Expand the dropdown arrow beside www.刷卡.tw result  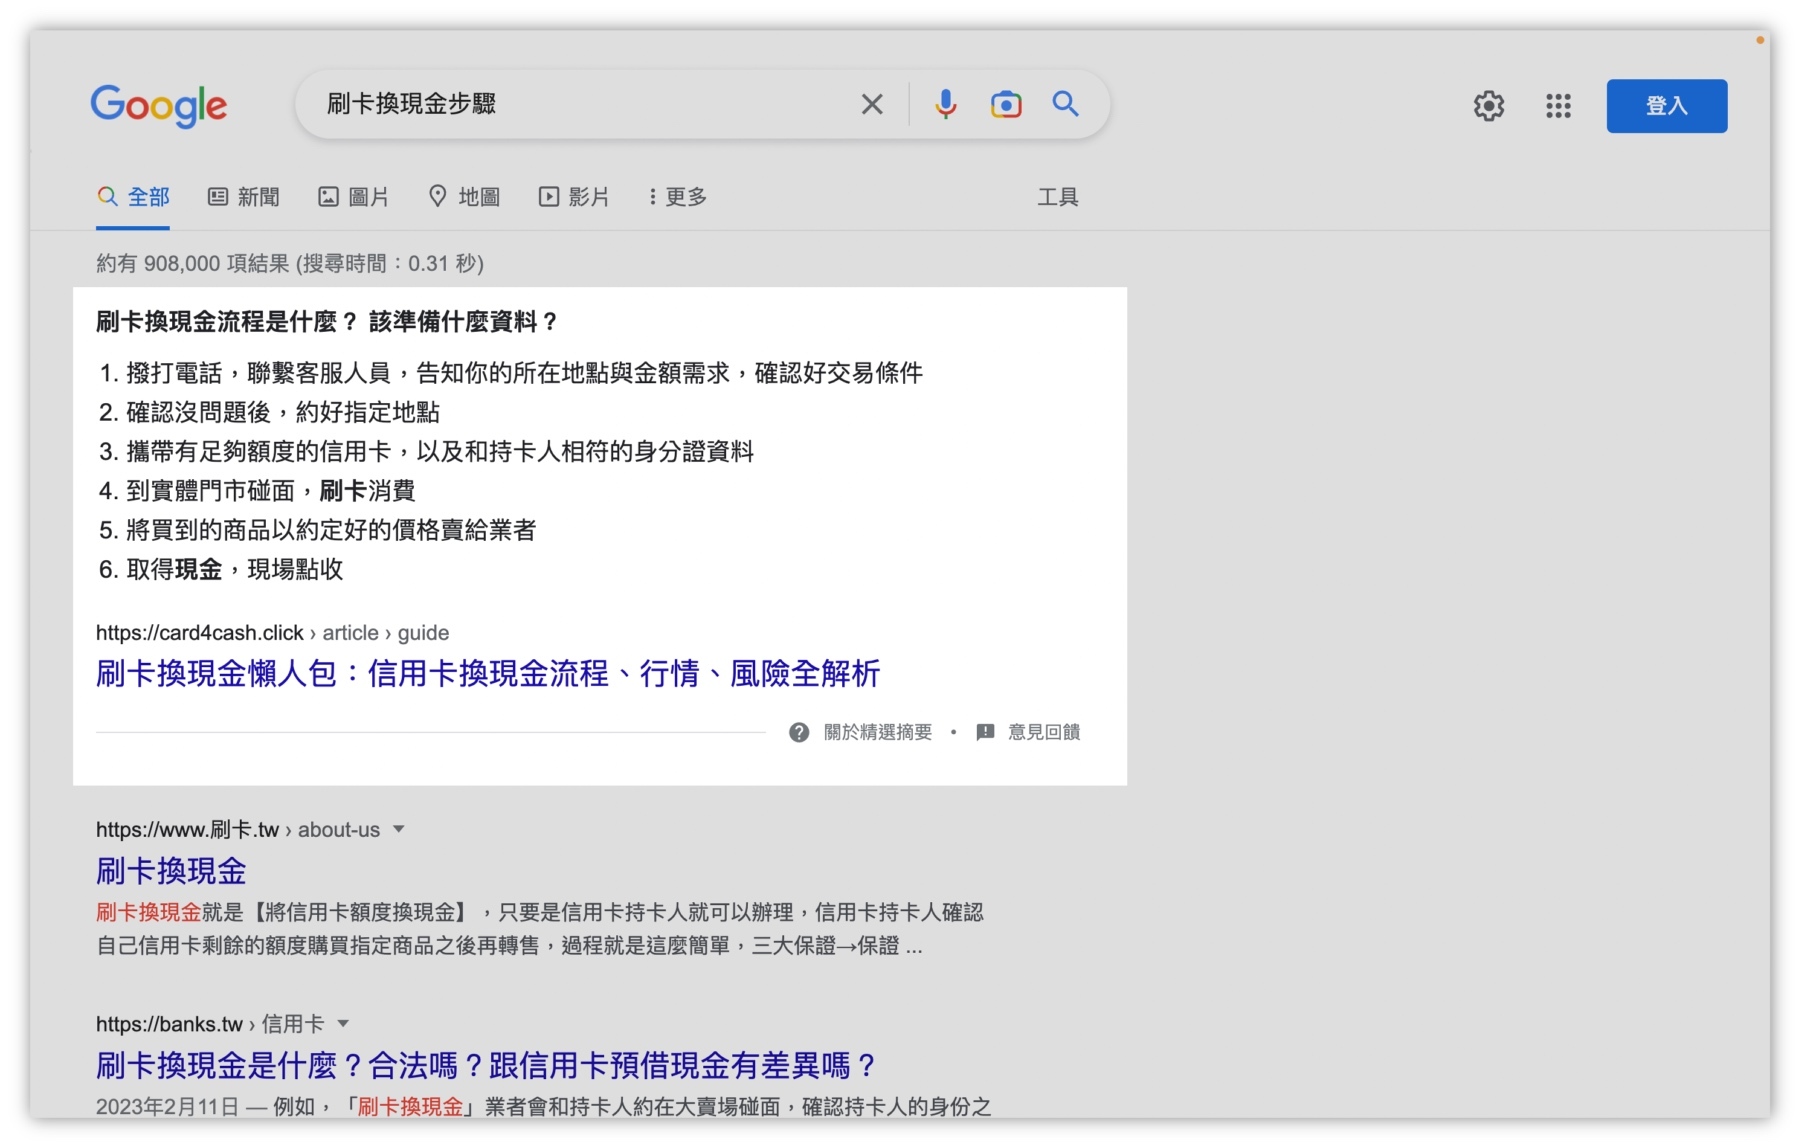tap(399, 829)
